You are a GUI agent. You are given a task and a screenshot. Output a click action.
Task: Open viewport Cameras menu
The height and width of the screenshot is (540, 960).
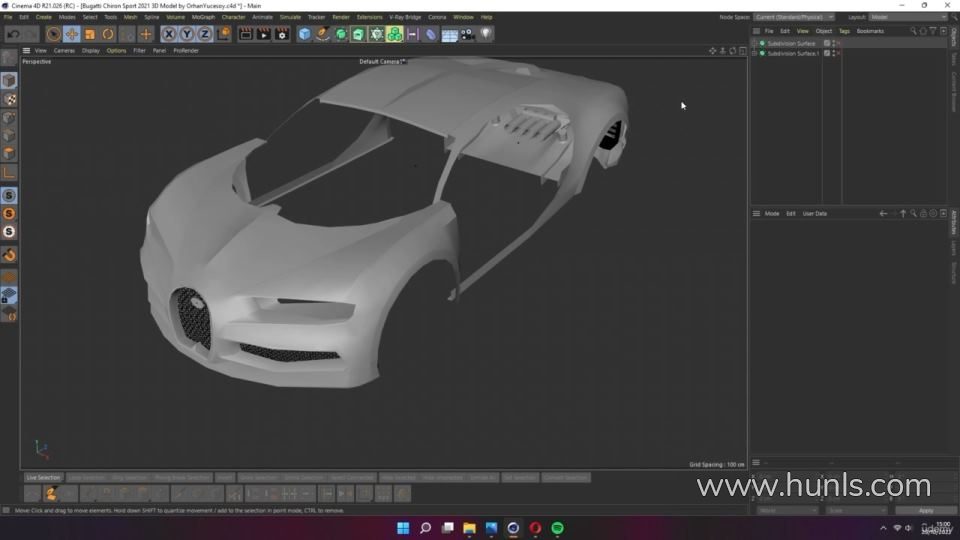click(x=64, y=51)
